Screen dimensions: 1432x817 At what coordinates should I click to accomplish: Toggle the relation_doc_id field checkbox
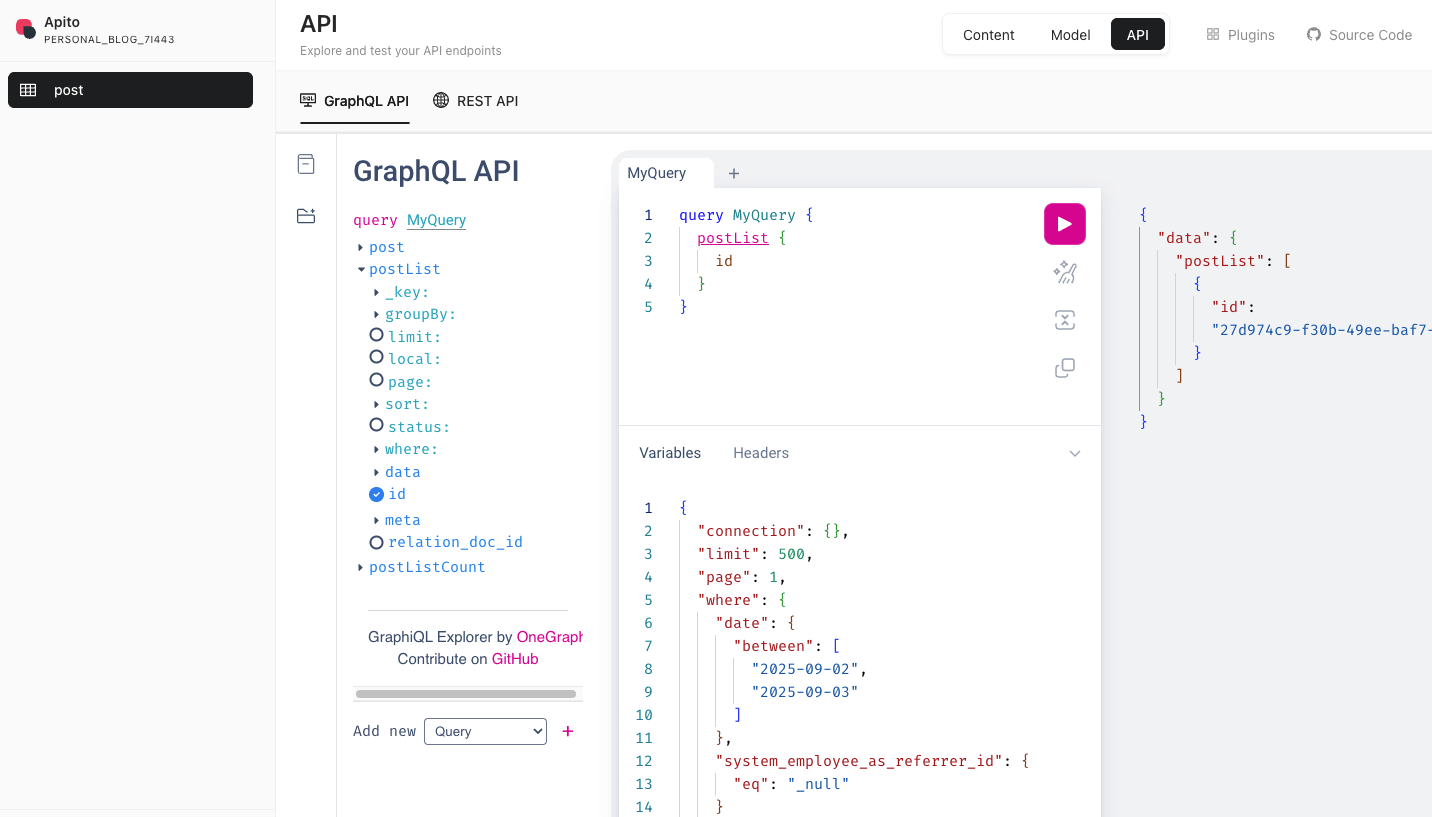point(376,542)
